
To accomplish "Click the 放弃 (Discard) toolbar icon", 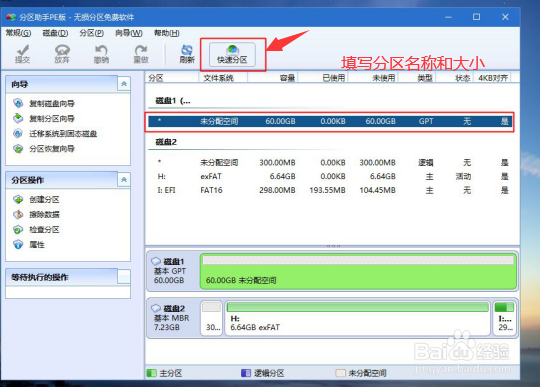I will pyautogui.click(x=62, y=54).
